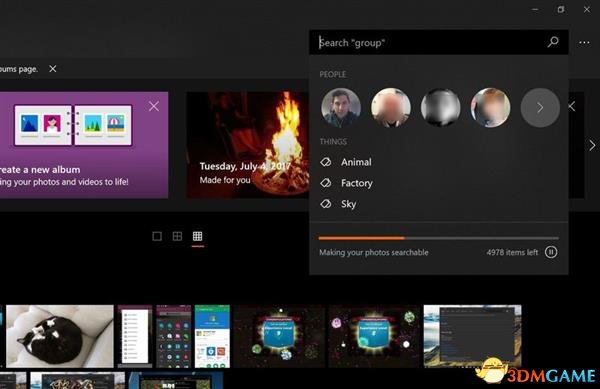Advance the album carousel with right arrow
The width and height of the screenshot is (600, 389).
point(592,145)
